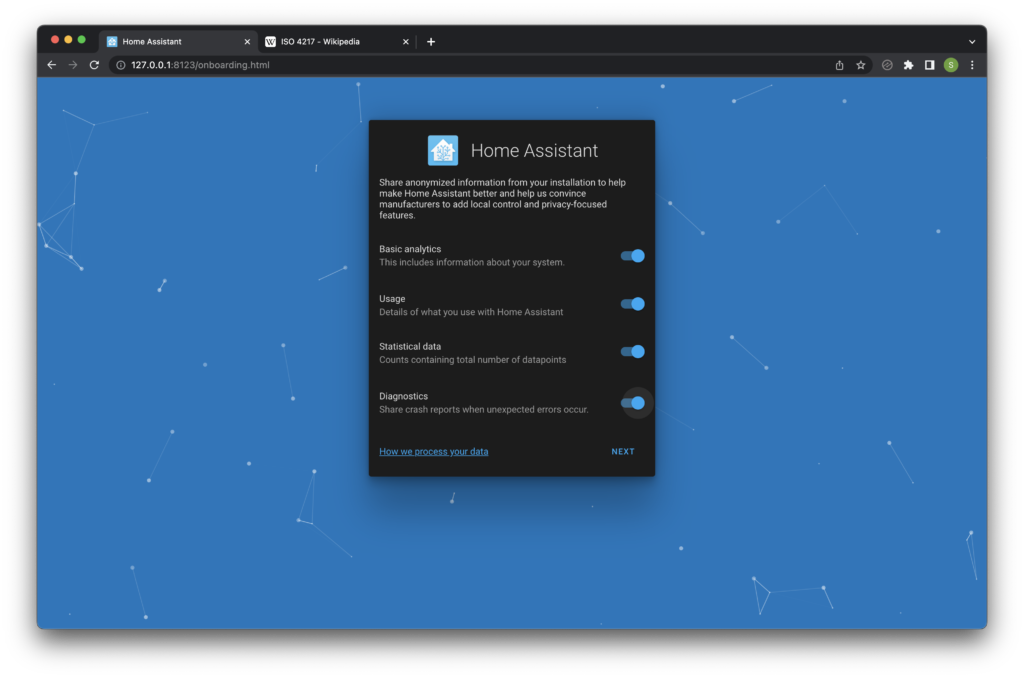The width and height of the screenshot is (1024, 678).
Task: Click the NEXT button
Action: click(622, 451)
